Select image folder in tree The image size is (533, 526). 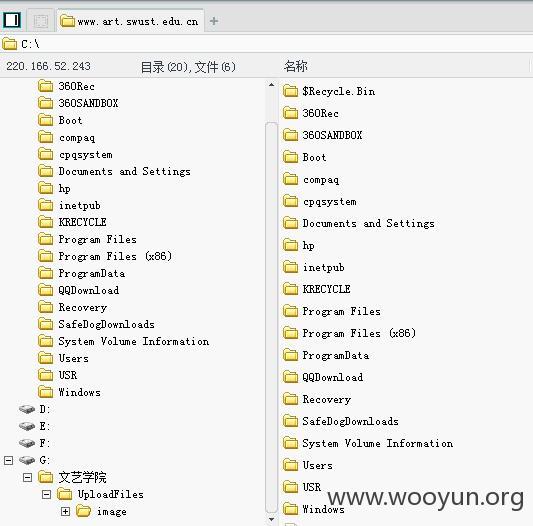pyautogui.click(x=101, y=511)
